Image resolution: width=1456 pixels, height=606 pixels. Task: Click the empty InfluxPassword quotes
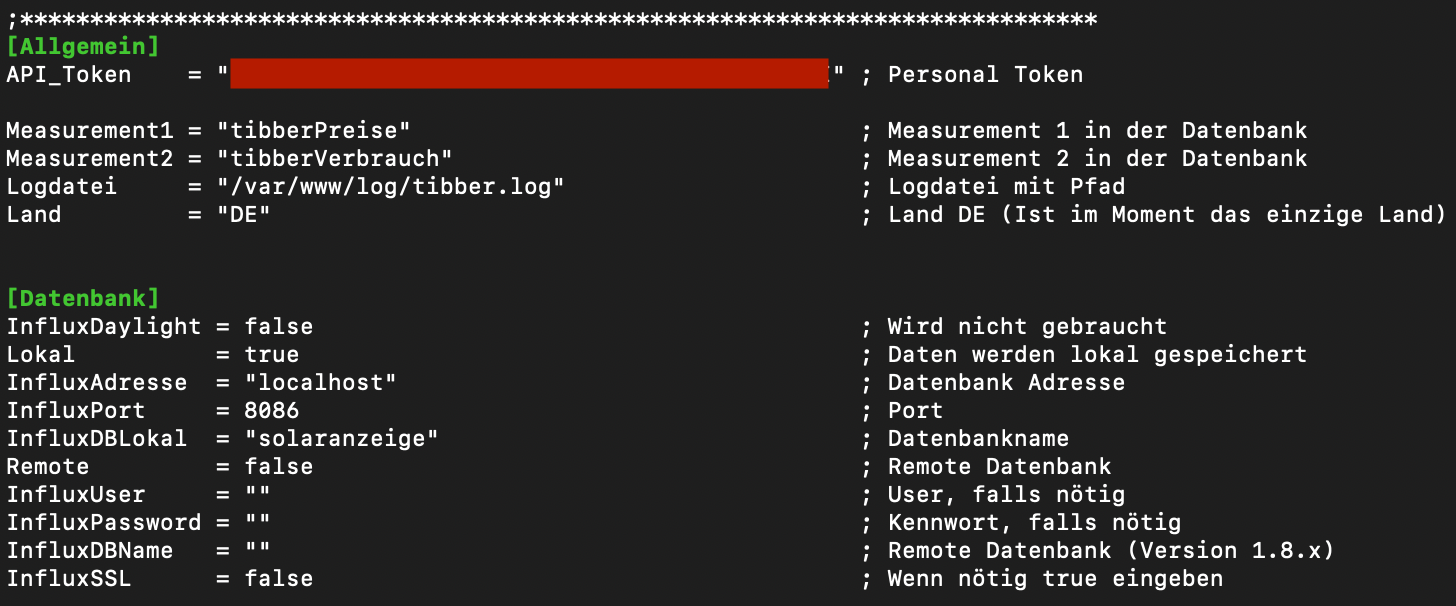tap(258, 522)
